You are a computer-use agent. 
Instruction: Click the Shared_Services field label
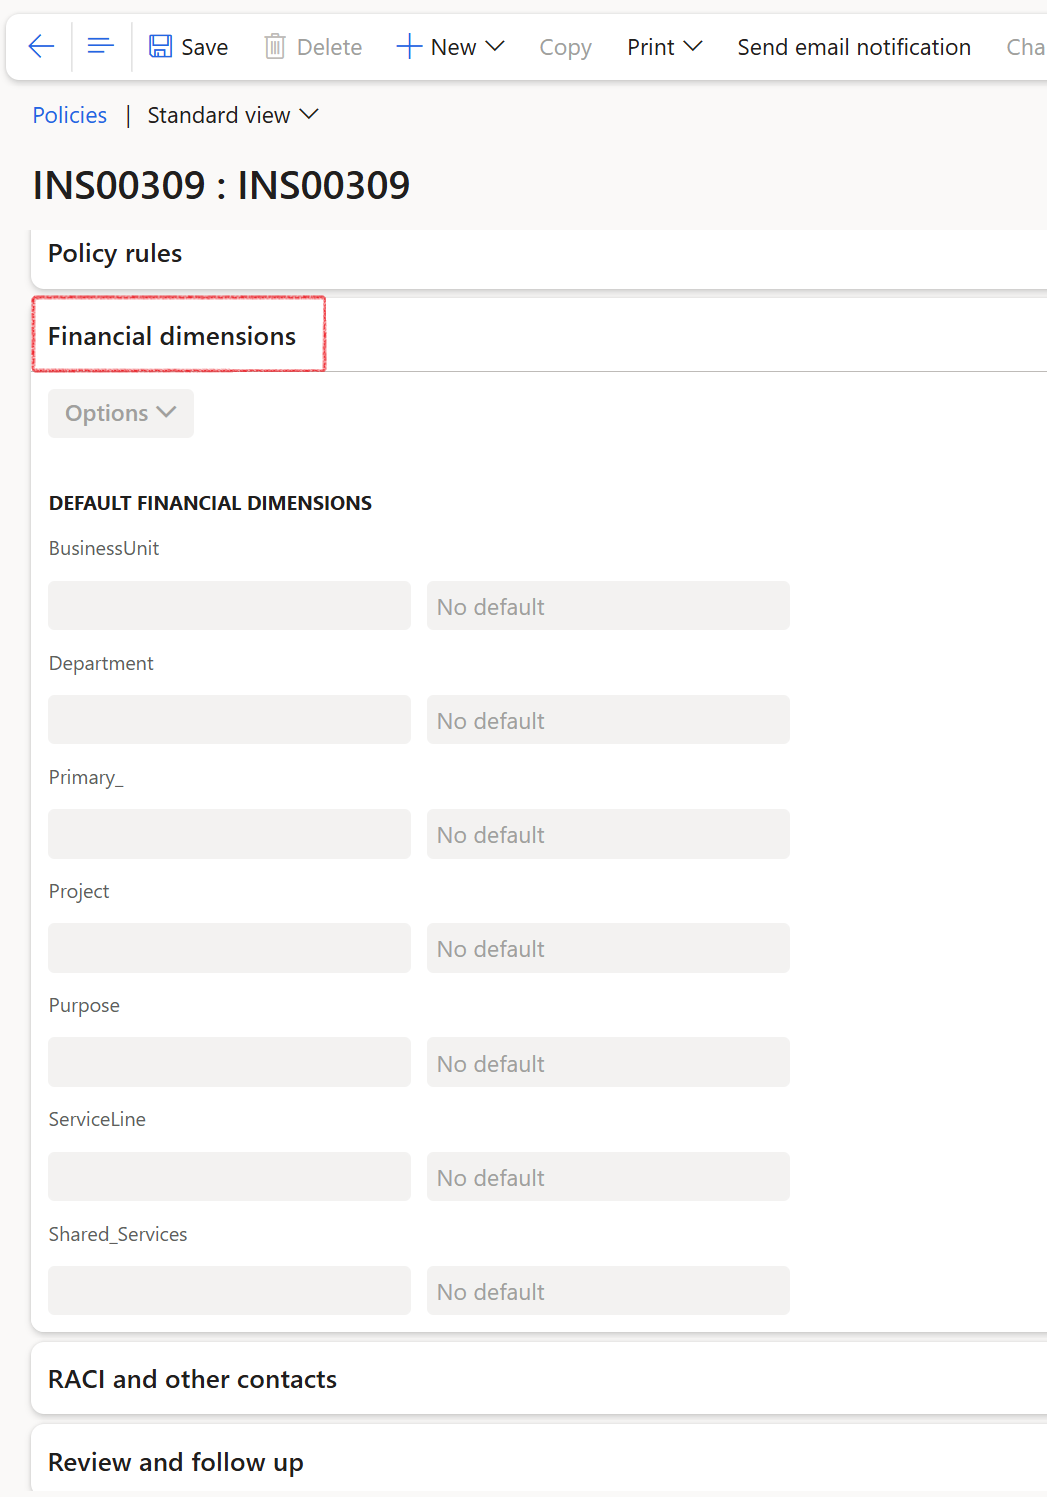[118, 1235]
